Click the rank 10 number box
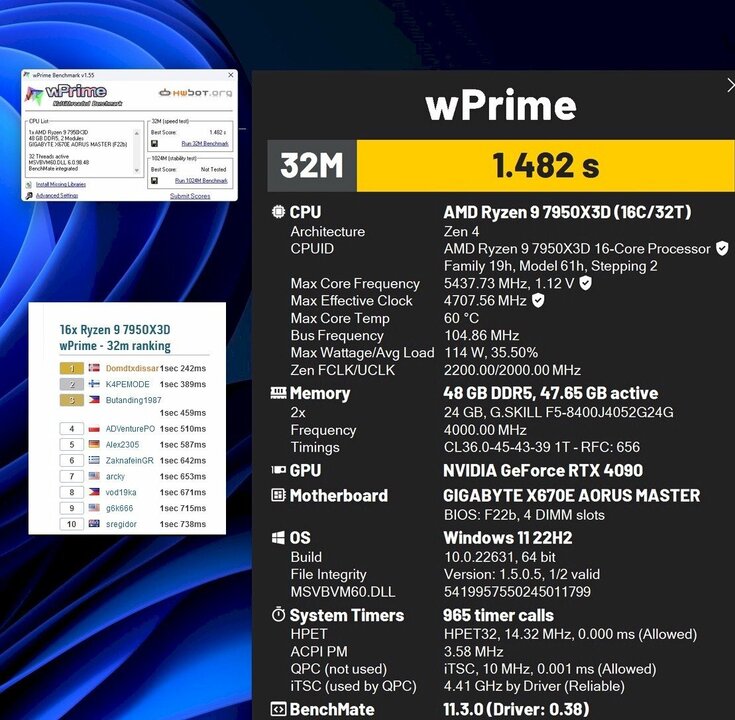 click(72, 524)
